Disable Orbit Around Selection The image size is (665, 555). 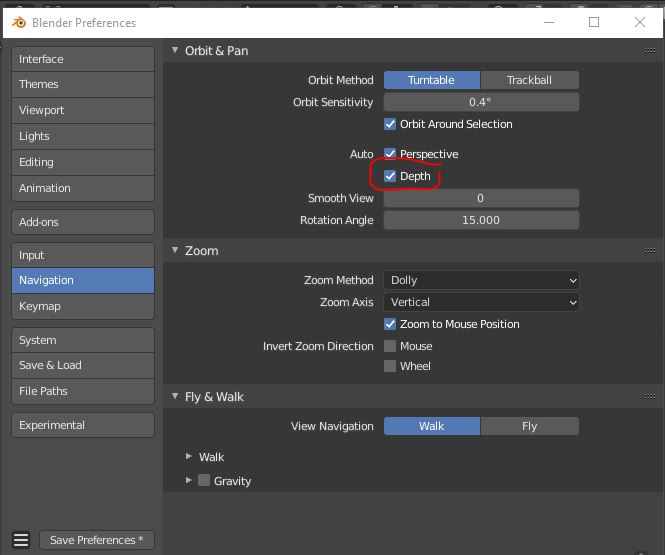point(391,124)
